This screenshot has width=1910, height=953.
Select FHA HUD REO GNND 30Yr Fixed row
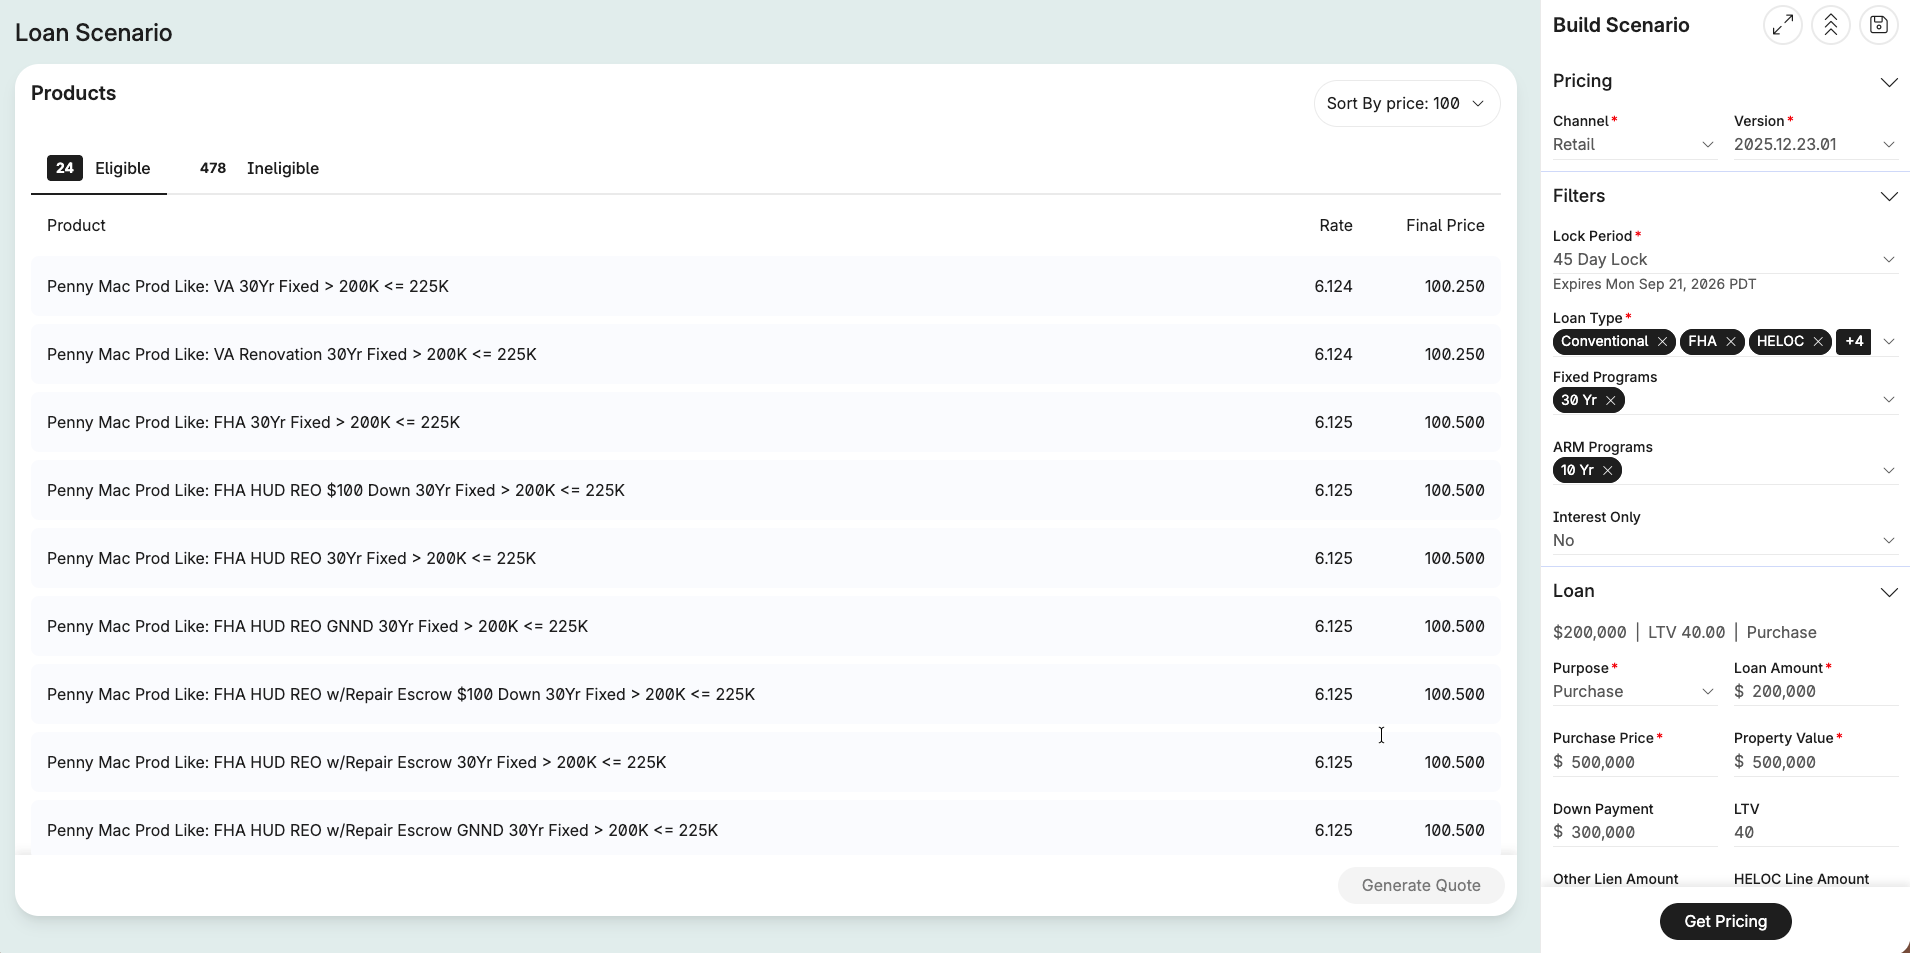pos(765,626)
